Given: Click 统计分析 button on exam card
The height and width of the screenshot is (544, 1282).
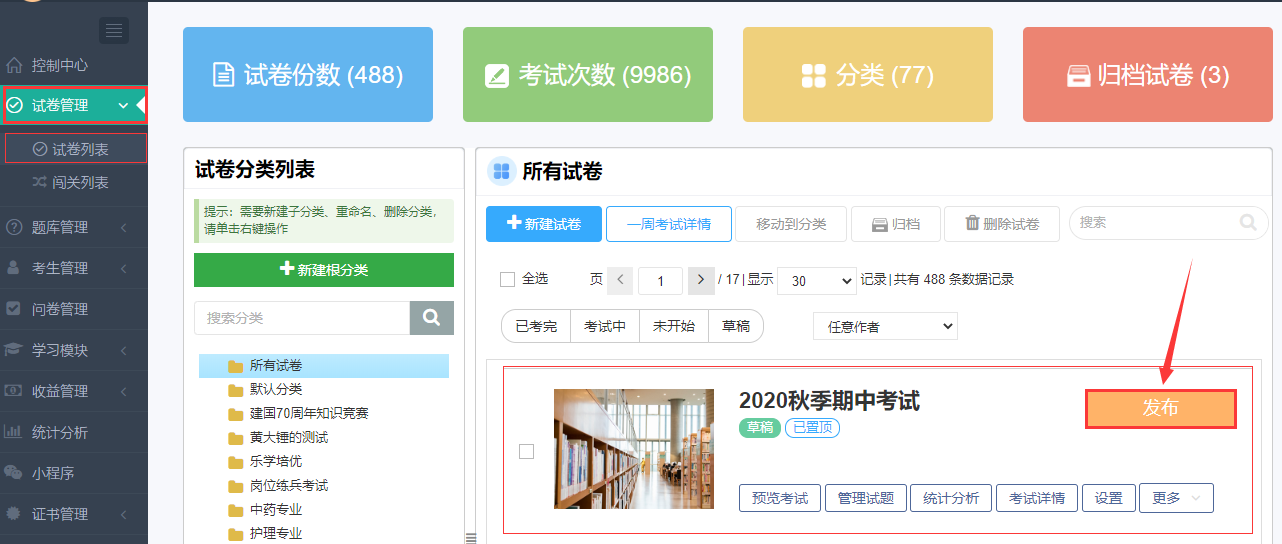Looking at the screenshot, I should tap(951, 498).
